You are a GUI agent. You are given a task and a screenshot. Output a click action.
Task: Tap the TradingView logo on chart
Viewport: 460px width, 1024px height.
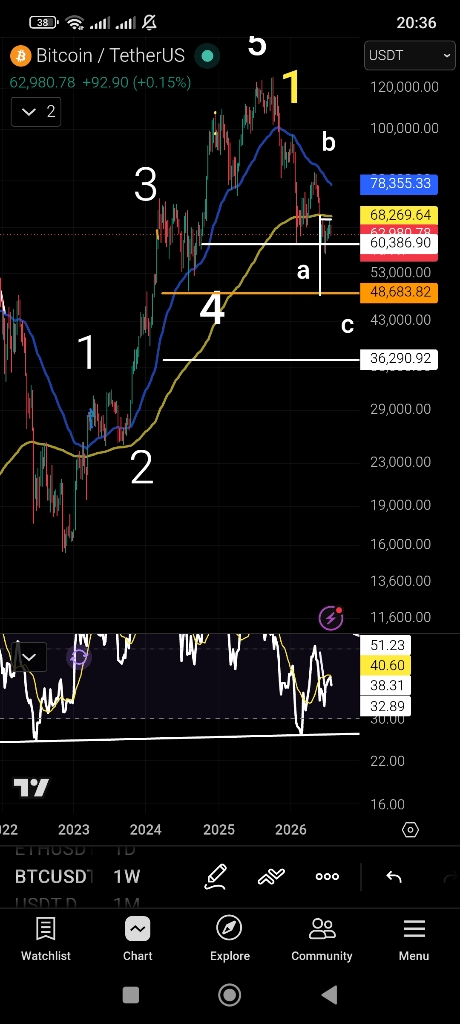[x=31, y=788]
